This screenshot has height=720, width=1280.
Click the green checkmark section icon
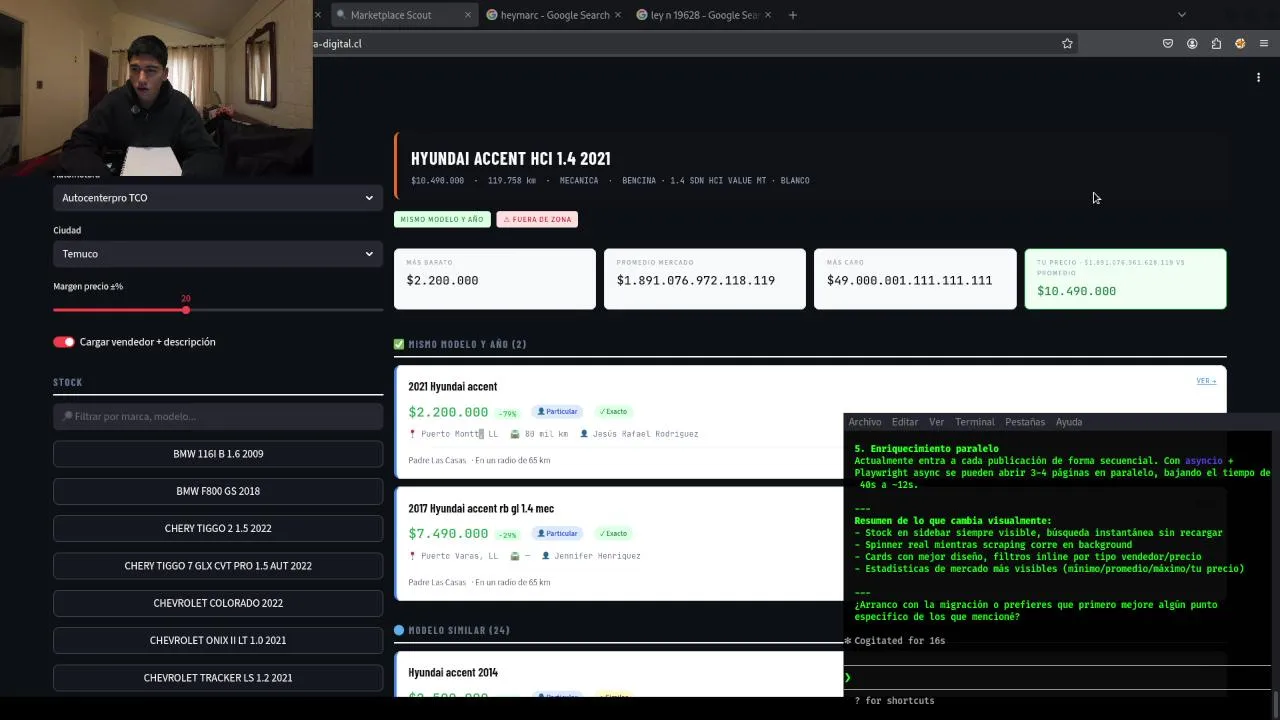pos(399,344)
